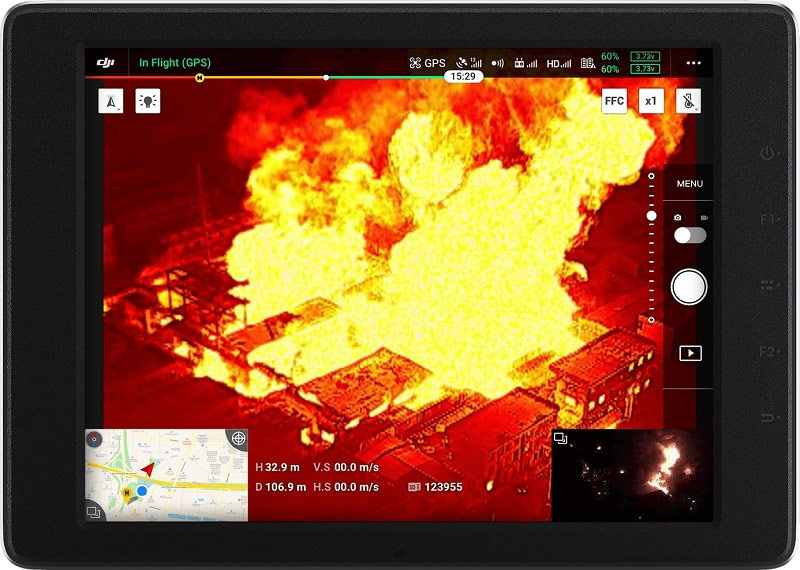The height and width of the screenshot is (570, 800).
Task: Check the satellite signal strength icon
Action: pyautogui.click(x=468, y=63)
